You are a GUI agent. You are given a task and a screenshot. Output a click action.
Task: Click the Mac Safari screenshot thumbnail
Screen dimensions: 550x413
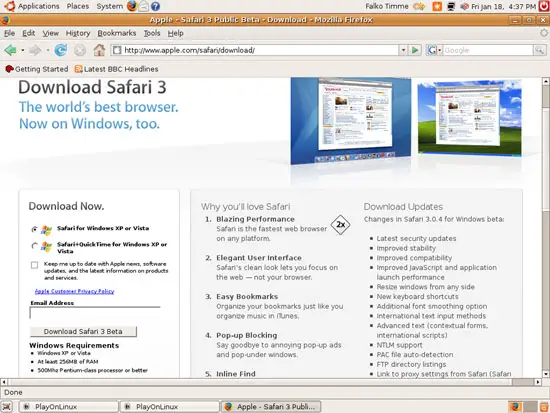(x=351, y=121)
